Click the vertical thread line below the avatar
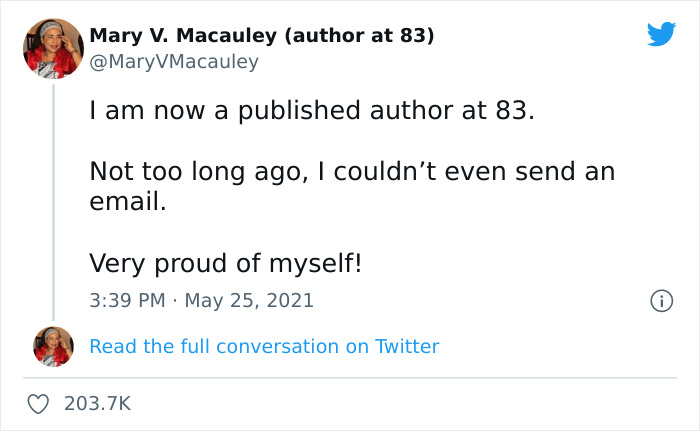This screenshot has height=431, width=700. [53, 200]
